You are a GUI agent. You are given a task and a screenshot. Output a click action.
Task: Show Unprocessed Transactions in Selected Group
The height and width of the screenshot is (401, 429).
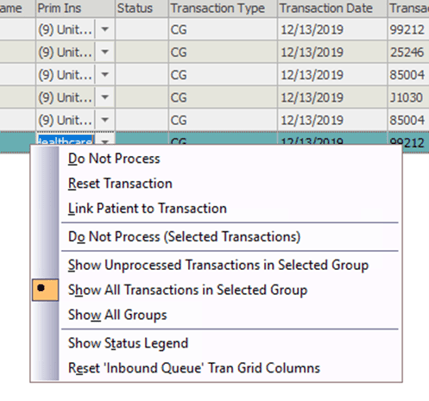[218, 265]
